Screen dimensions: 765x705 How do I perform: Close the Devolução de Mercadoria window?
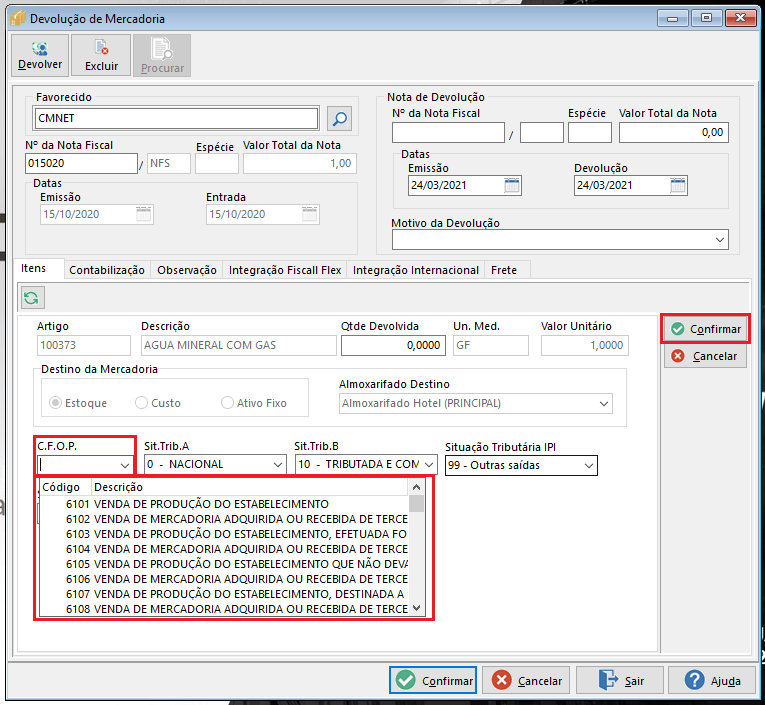(741, 19)
